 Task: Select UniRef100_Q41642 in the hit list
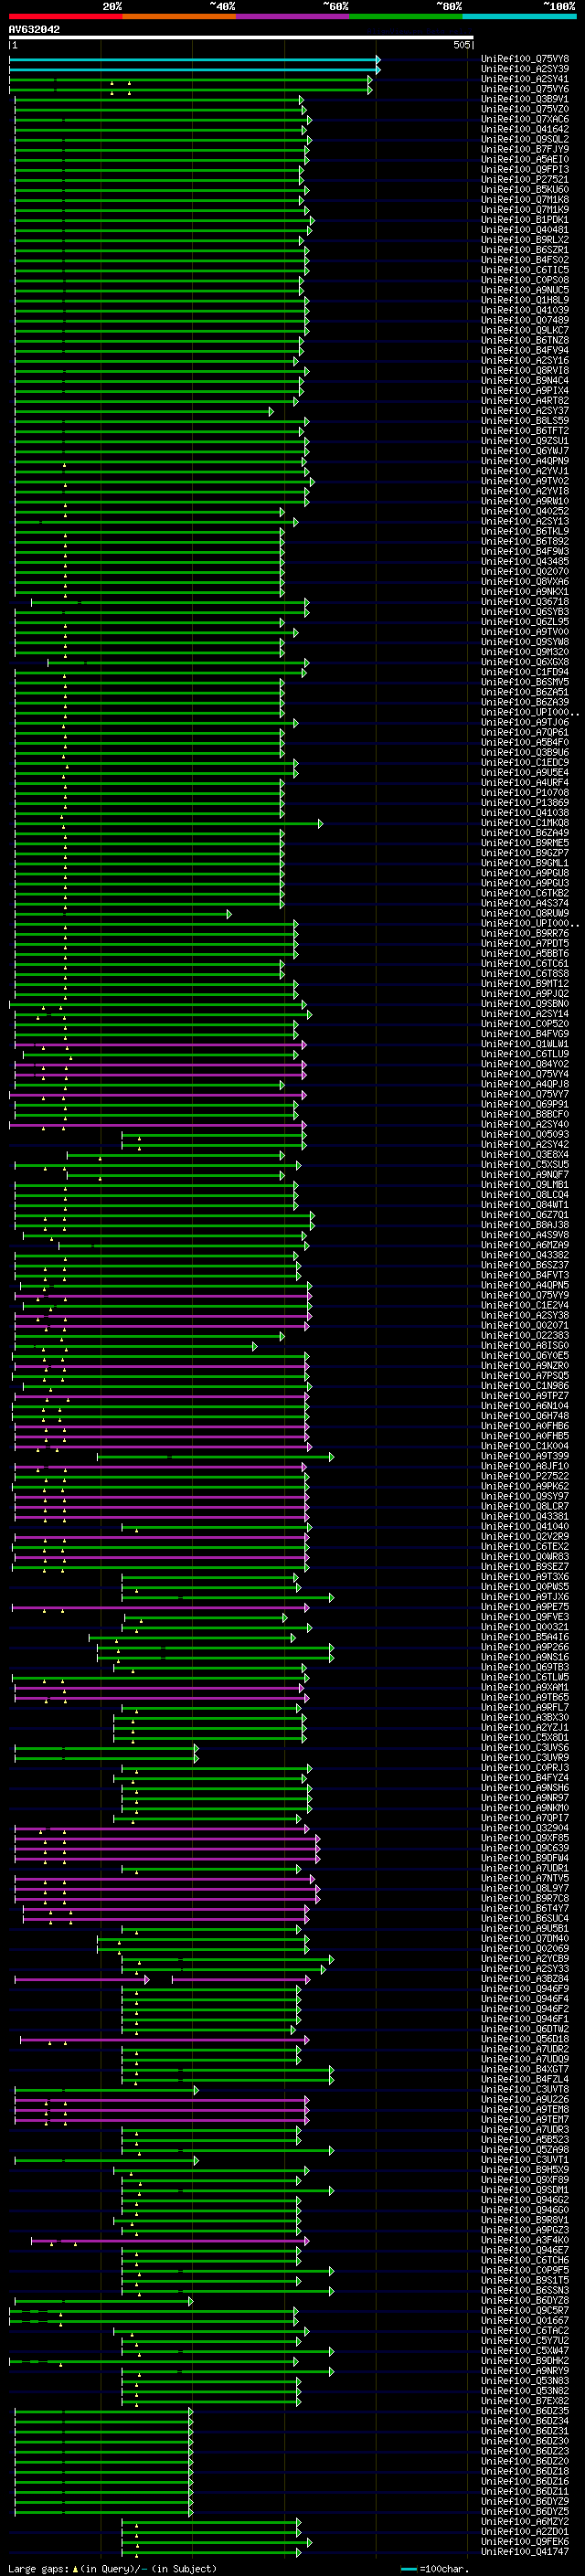coord(525,129)
